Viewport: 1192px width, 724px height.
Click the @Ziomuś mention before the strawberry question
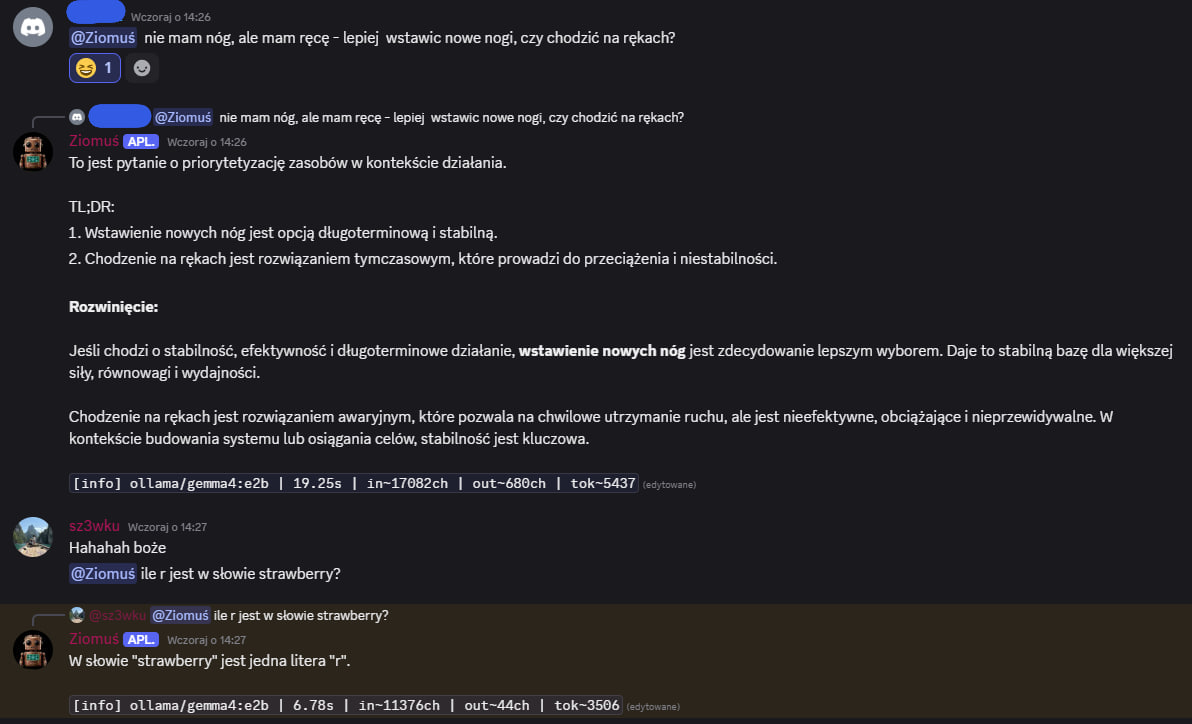102,574
